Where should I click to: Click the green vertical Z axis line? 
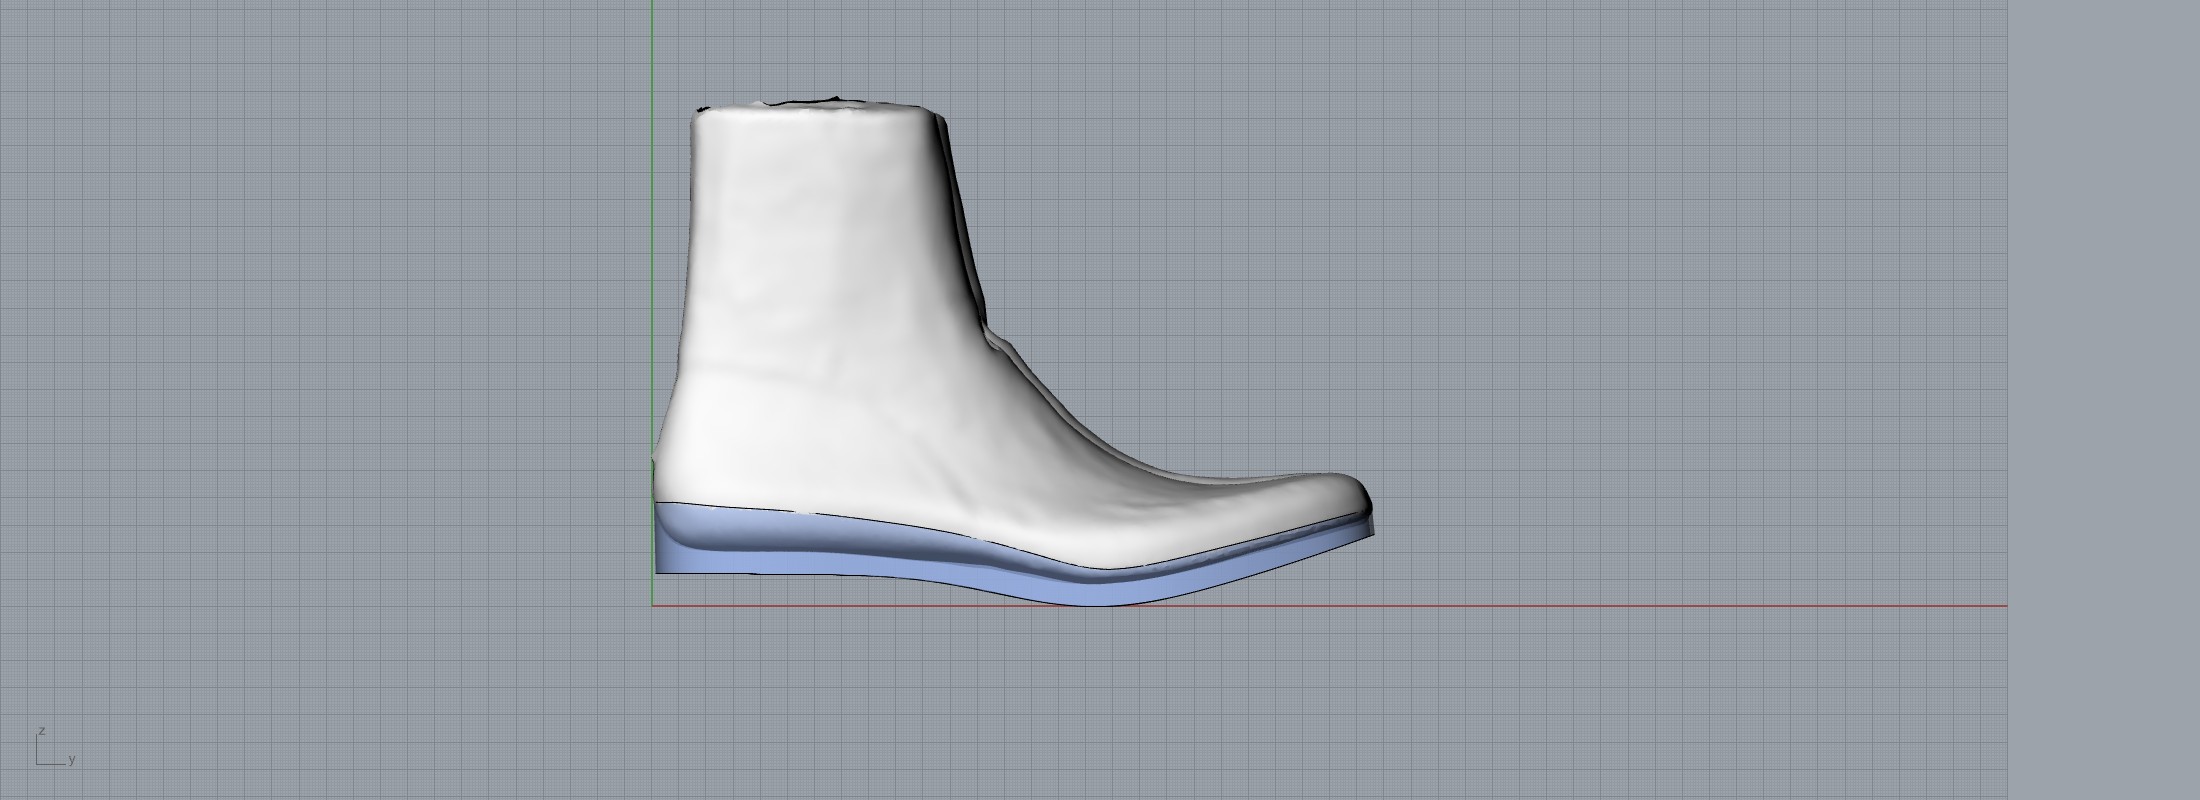tap(652, 250)
